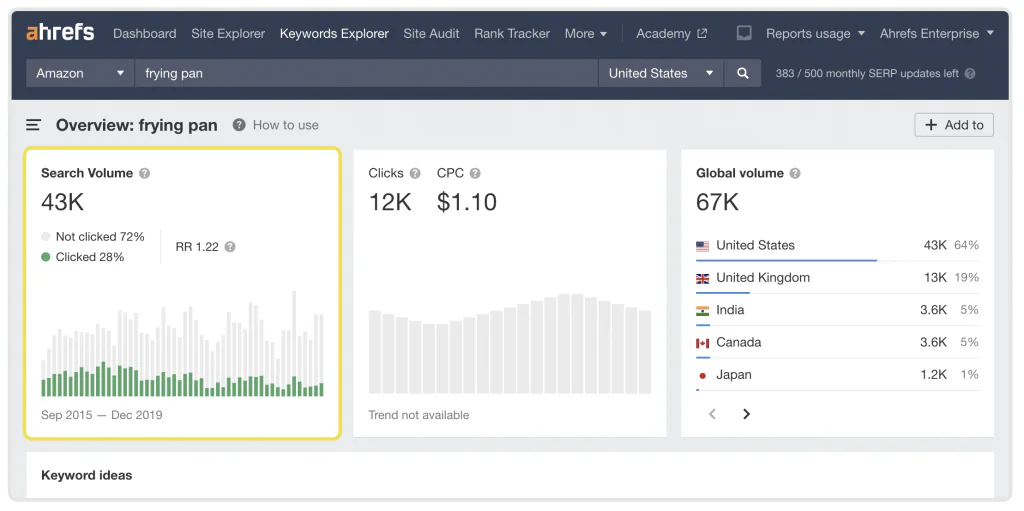This screenshot has width=1024, height=511.
Task: Click the Canada country row label
Action: [x=739, y=342]
